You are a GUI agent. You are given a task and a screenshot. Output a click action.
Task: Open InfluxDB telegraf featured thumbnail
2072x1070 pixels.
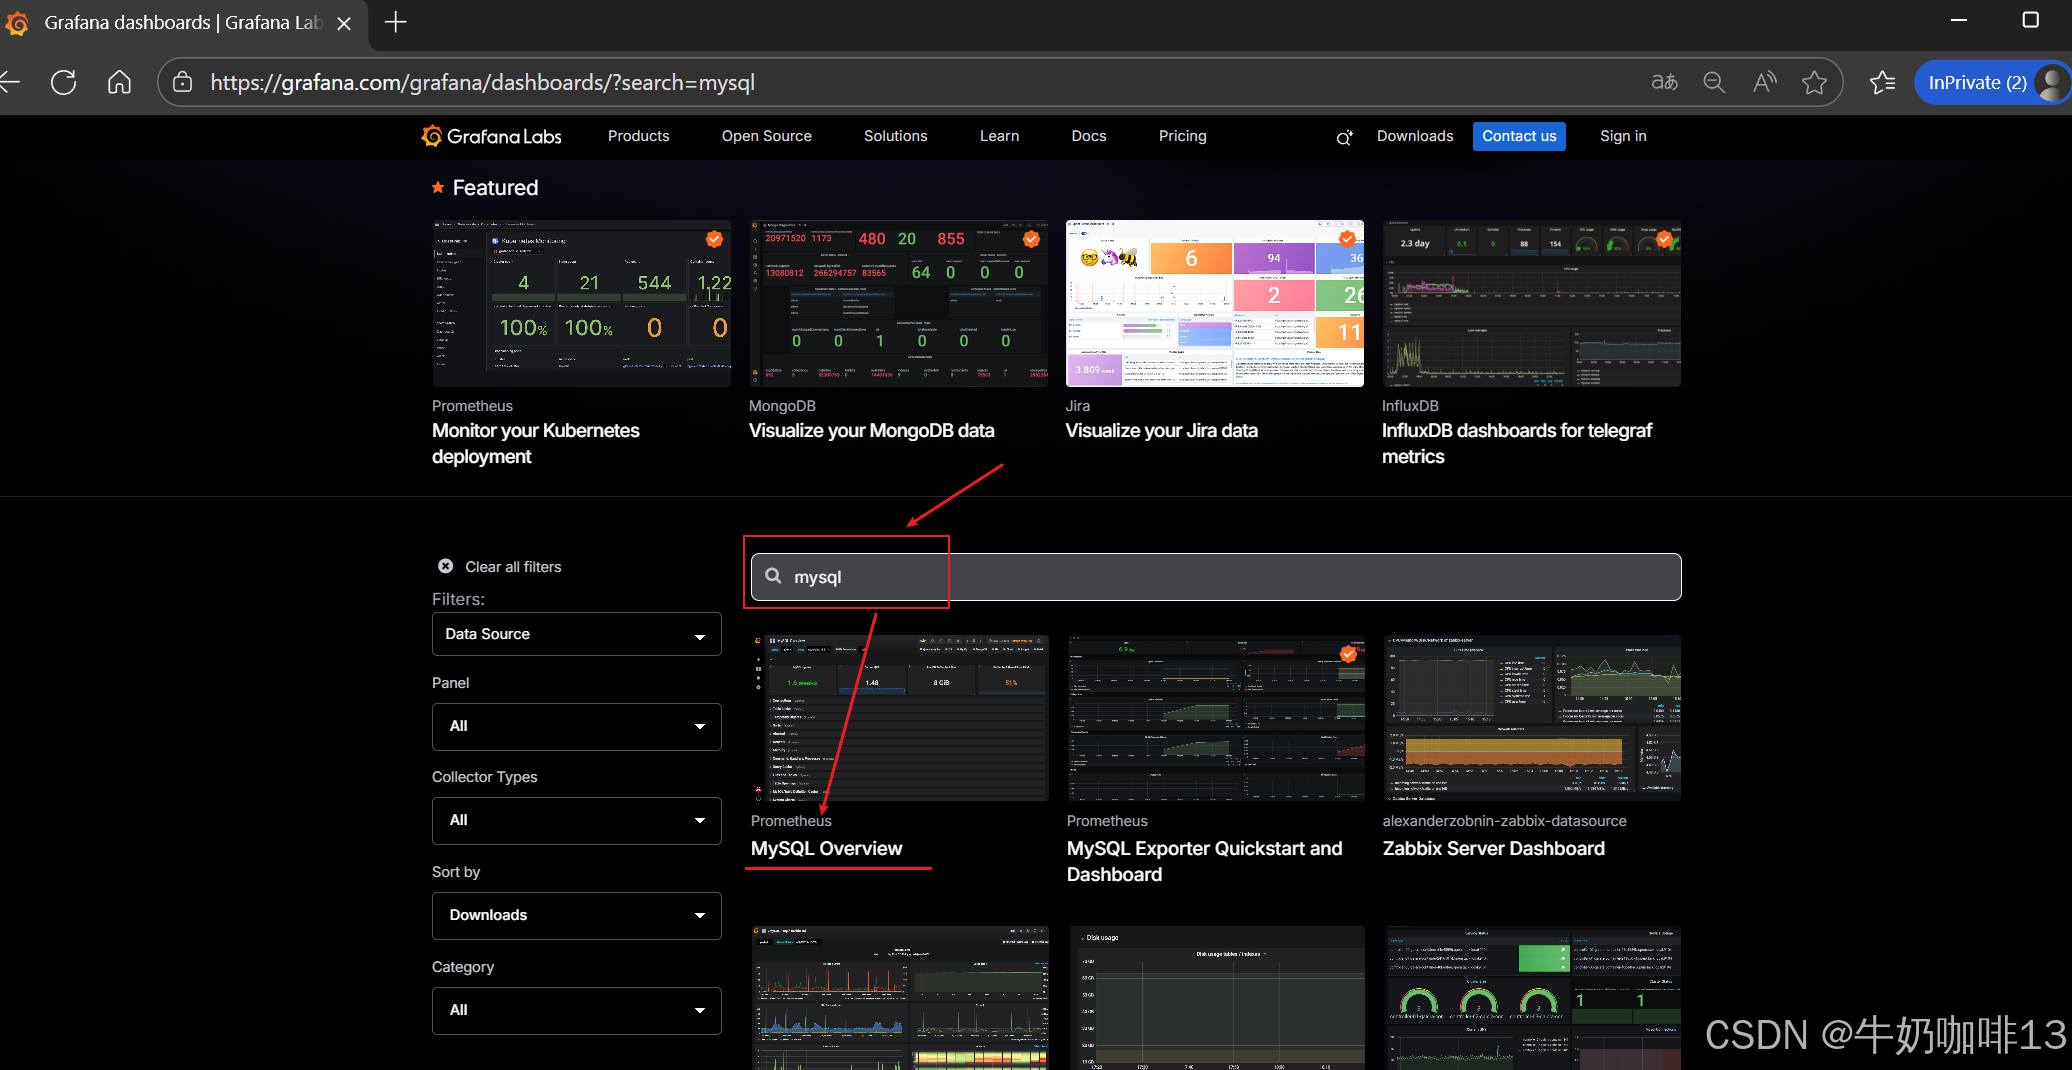[x=1531, y=303]
